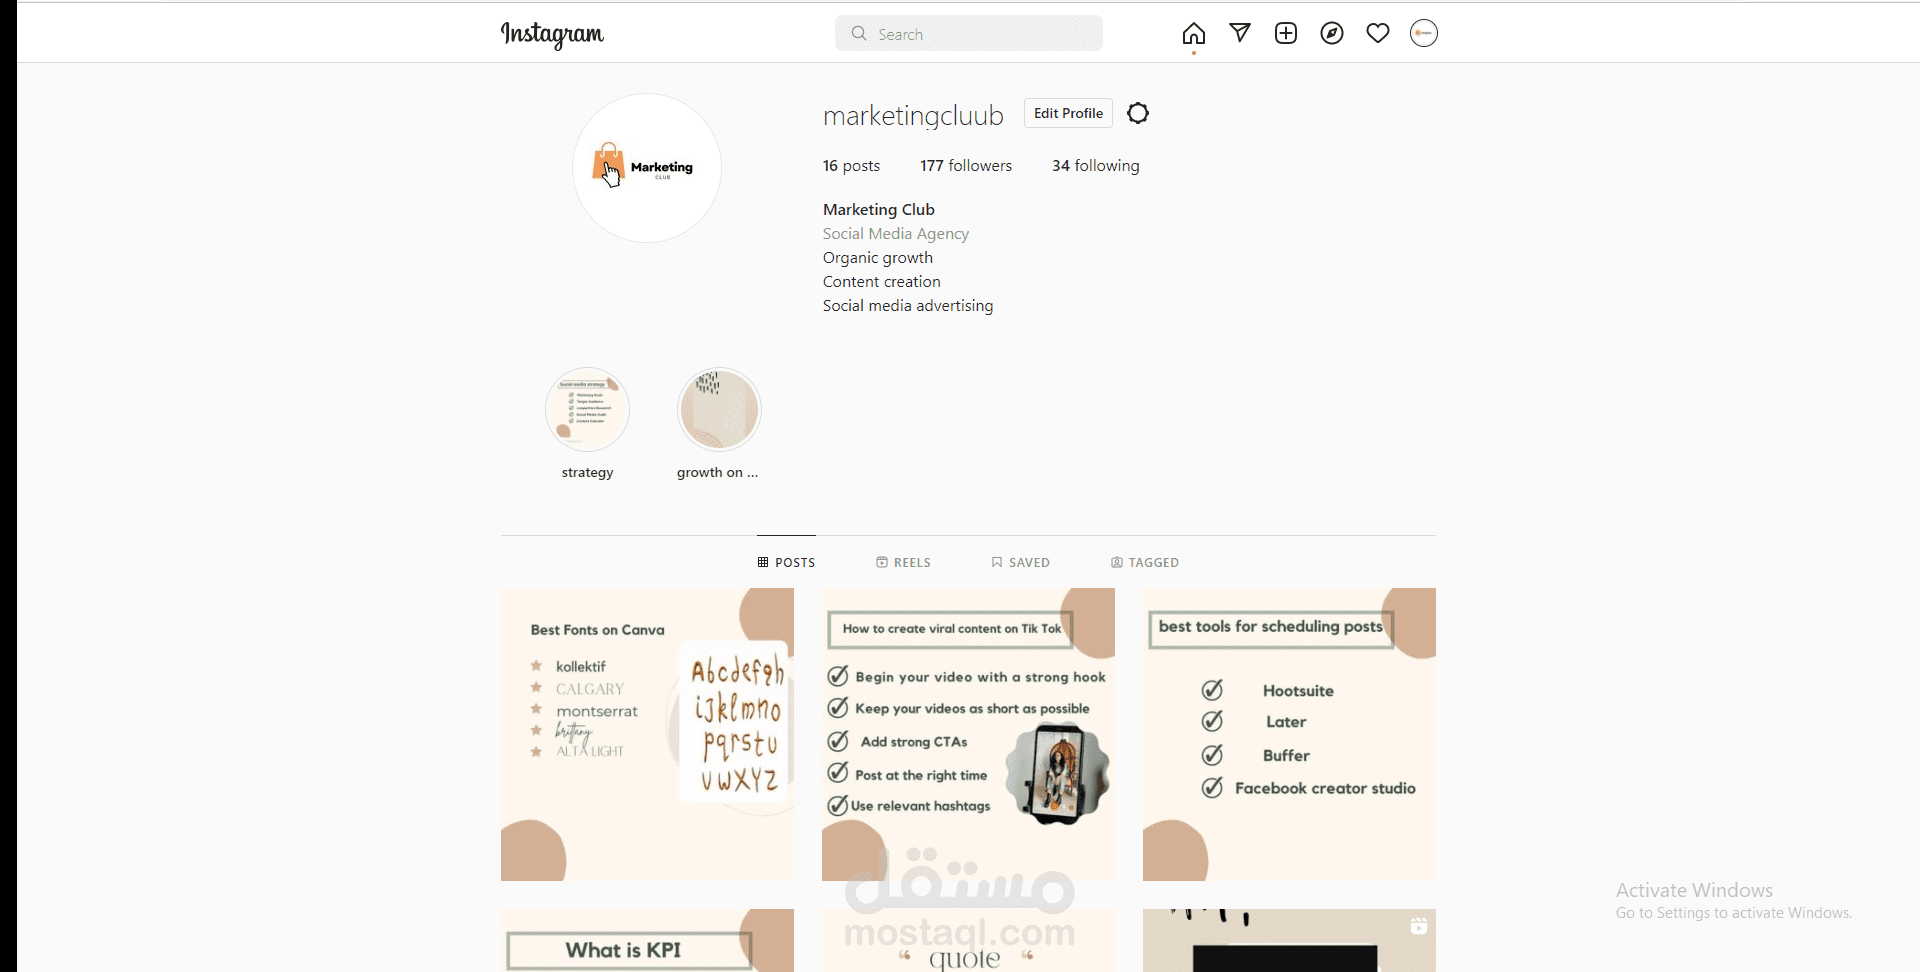
Task: View the 34 following list
Action: click(x=1095, y=166)
